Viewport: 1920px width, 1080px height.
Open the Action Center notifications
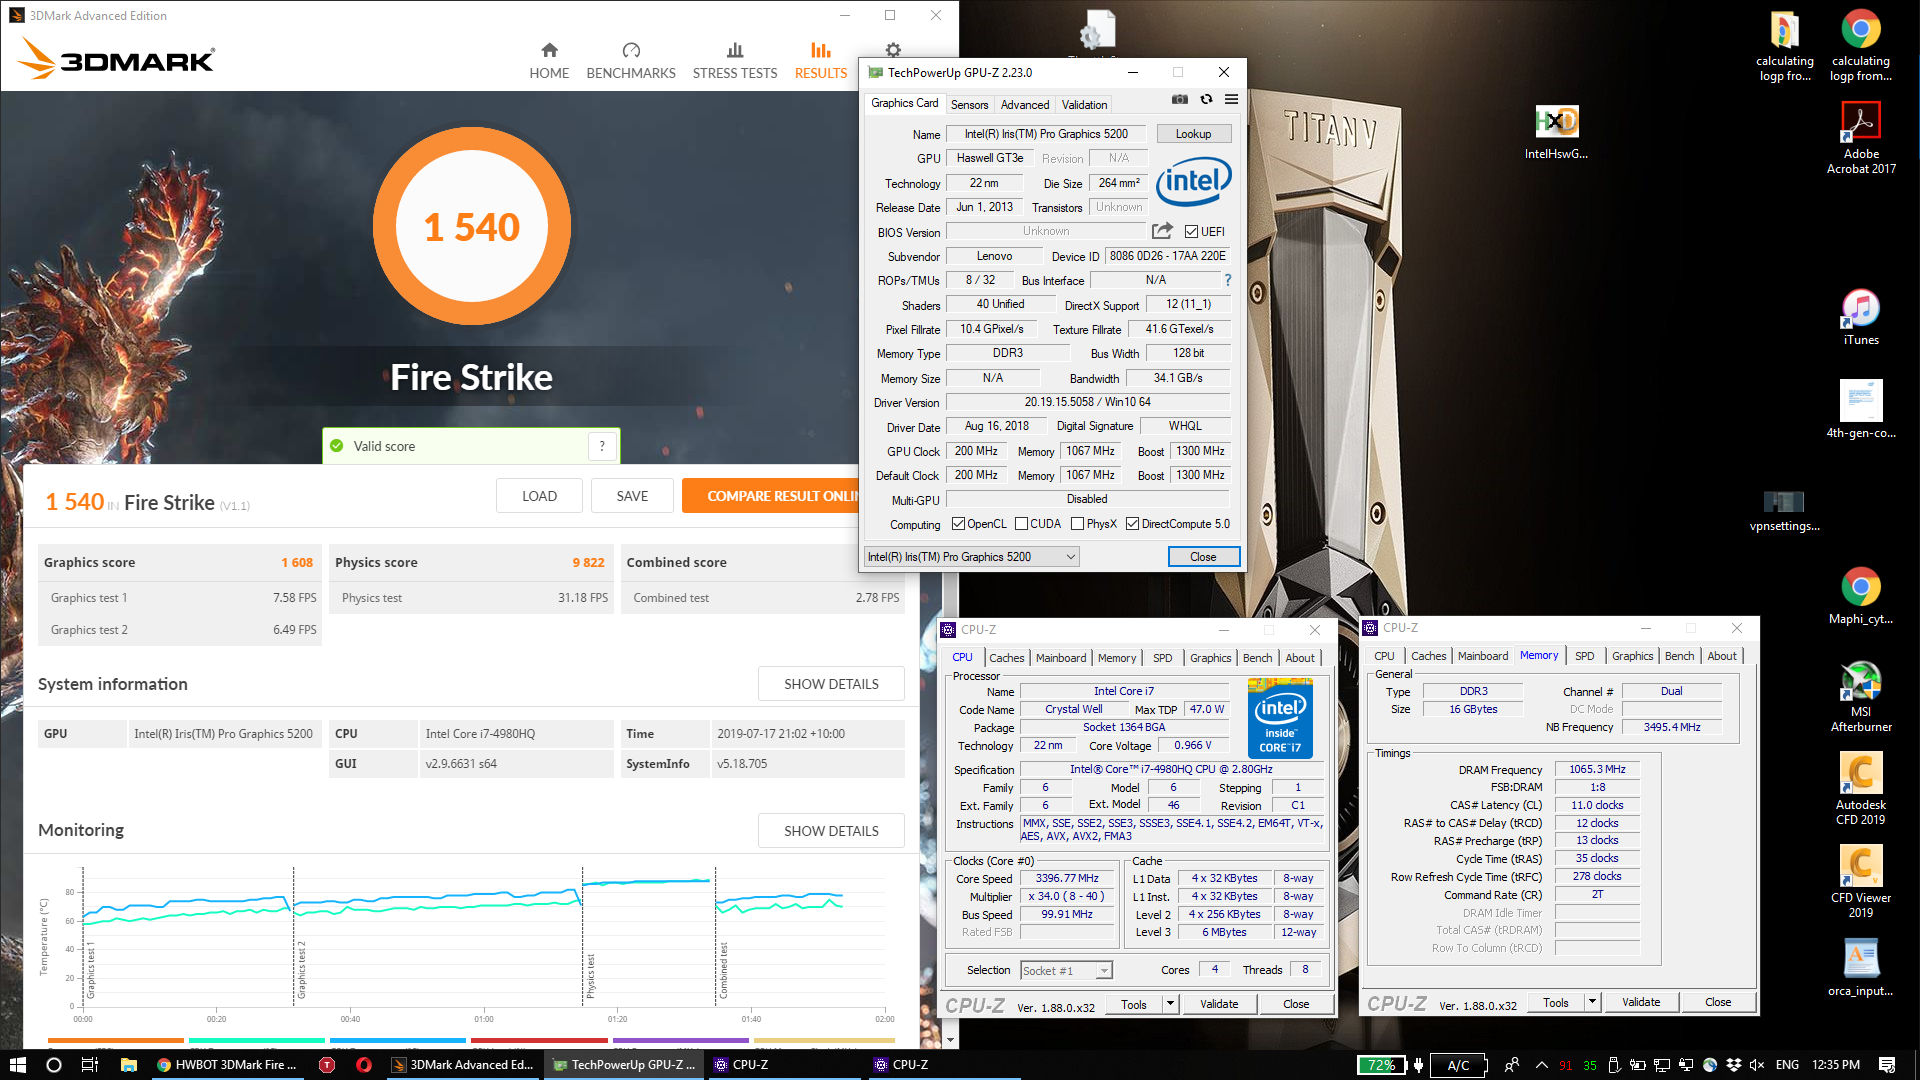pyautogui.click(x=1887, y=1065)
